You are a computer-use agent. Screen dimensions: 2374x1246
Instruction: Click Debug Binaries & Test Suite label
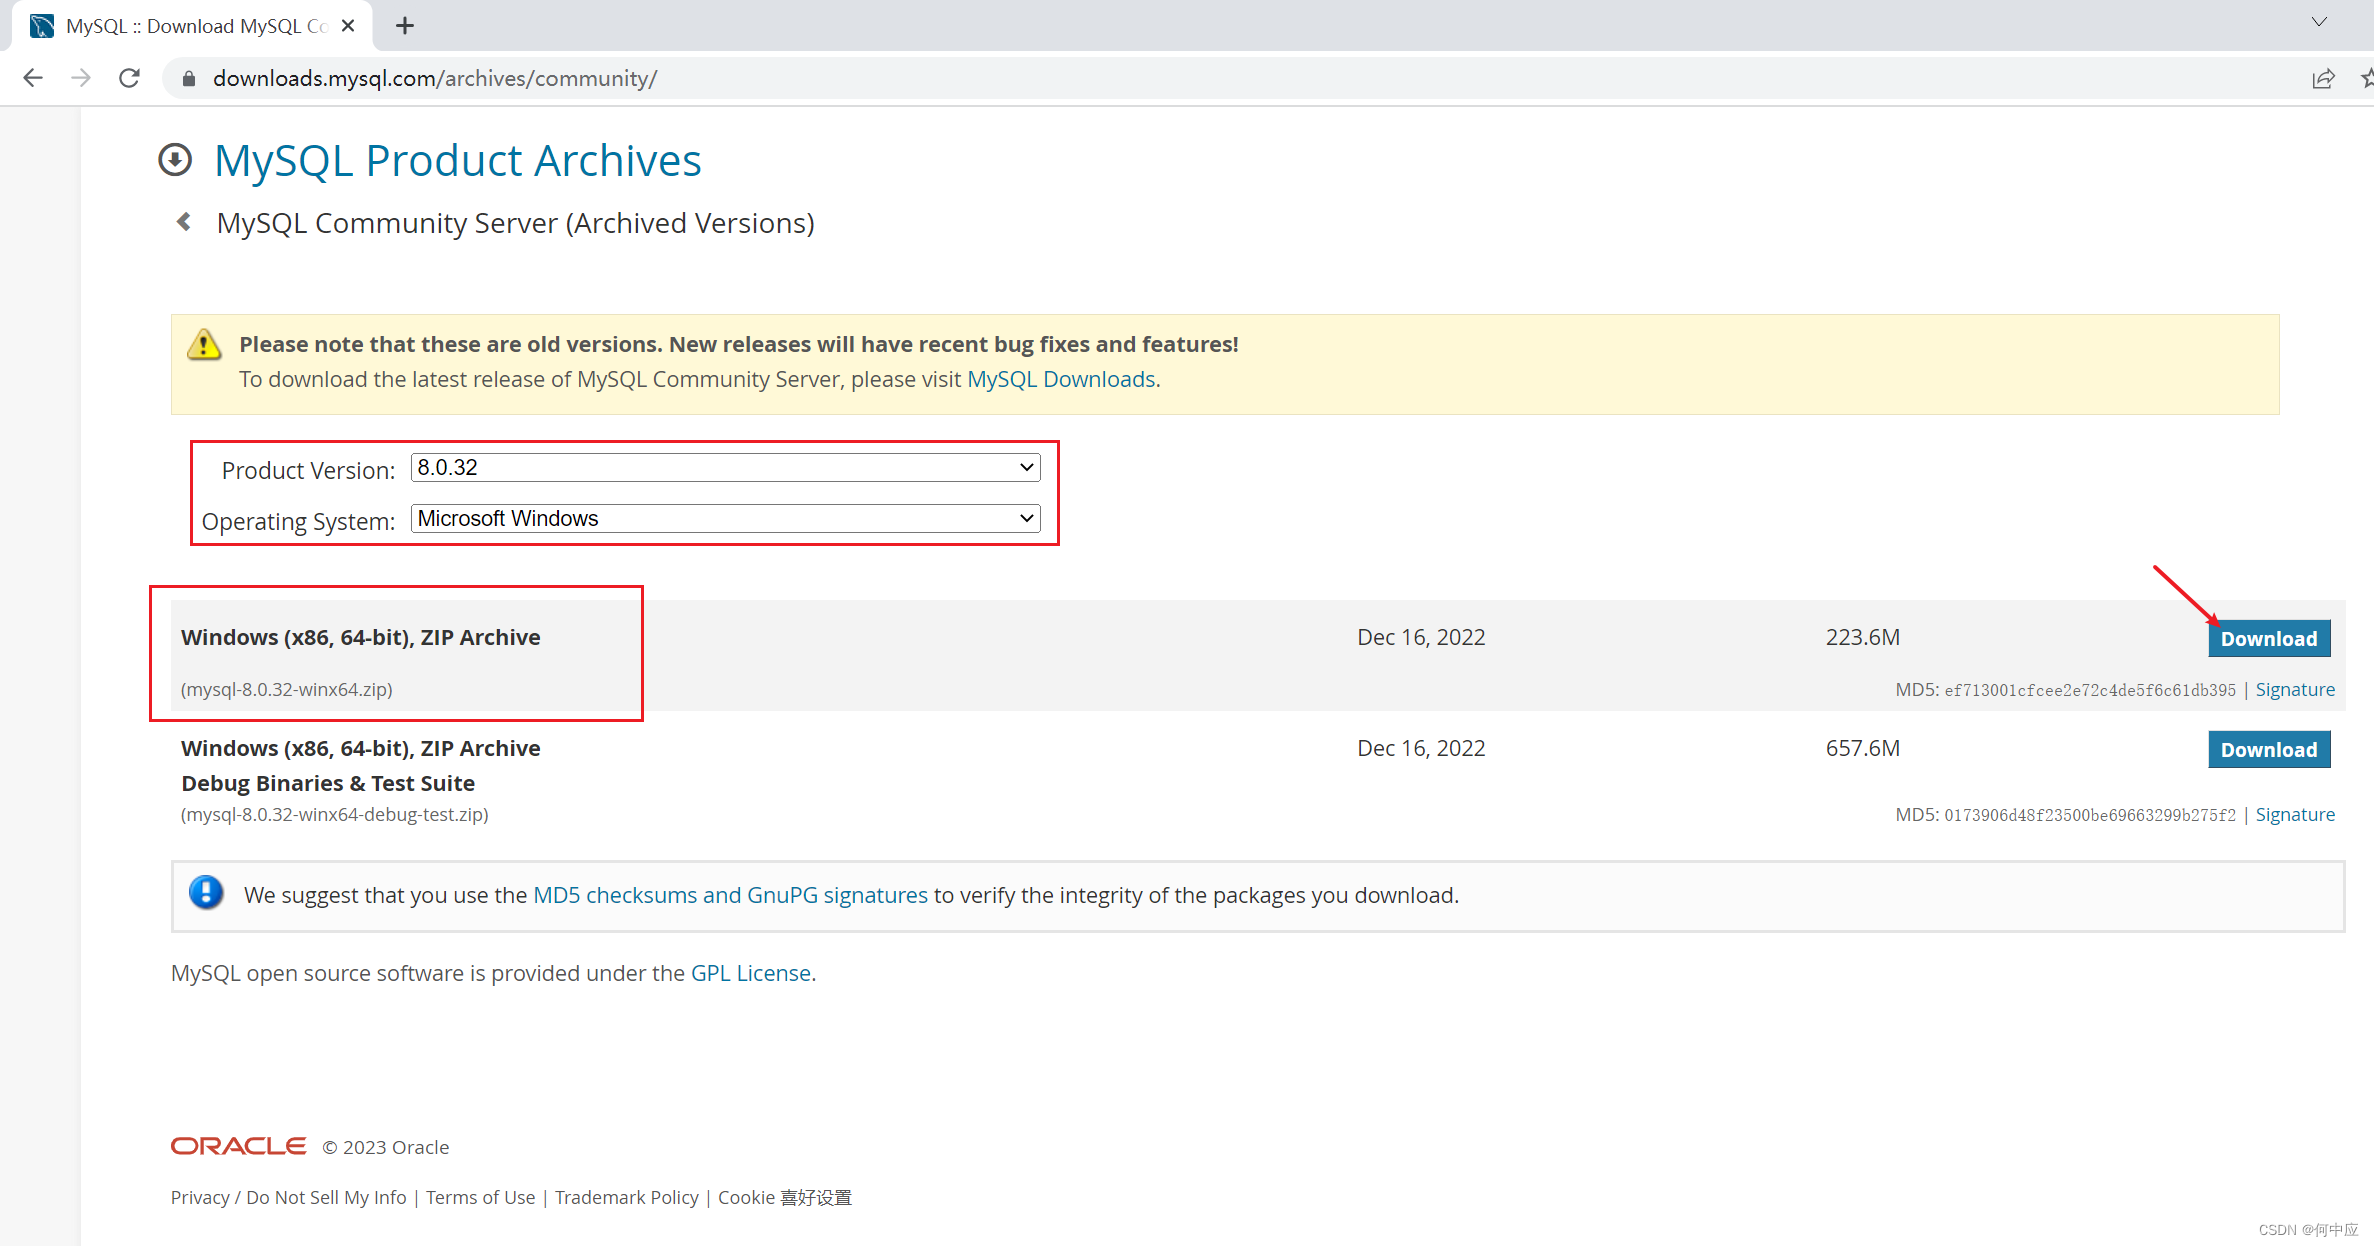pos(328,783)
